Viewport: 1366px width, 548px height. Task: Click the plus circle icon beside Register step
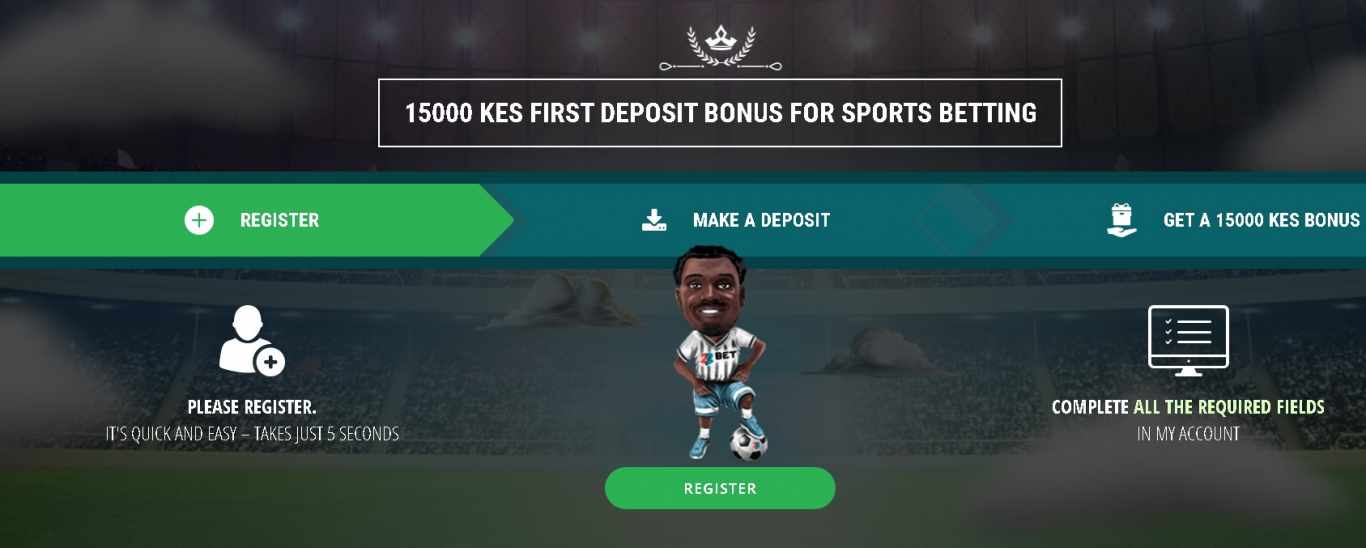199,220
